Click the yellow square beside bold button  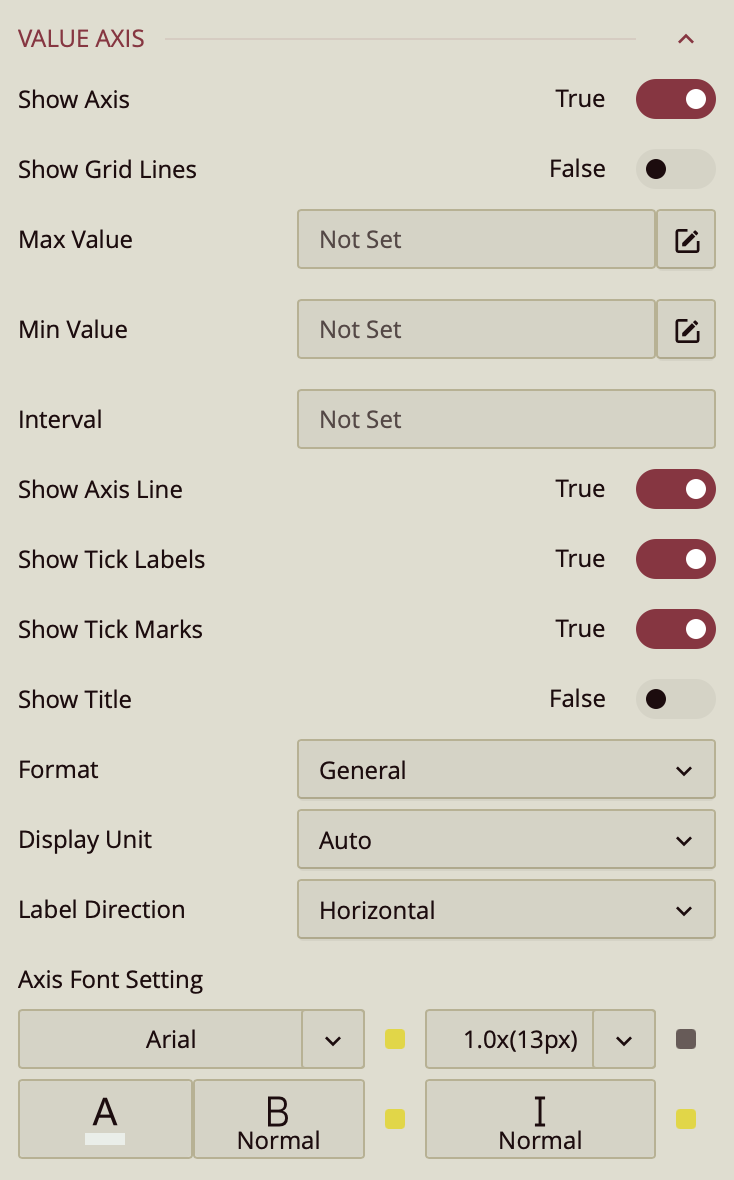coord(395,1119)
